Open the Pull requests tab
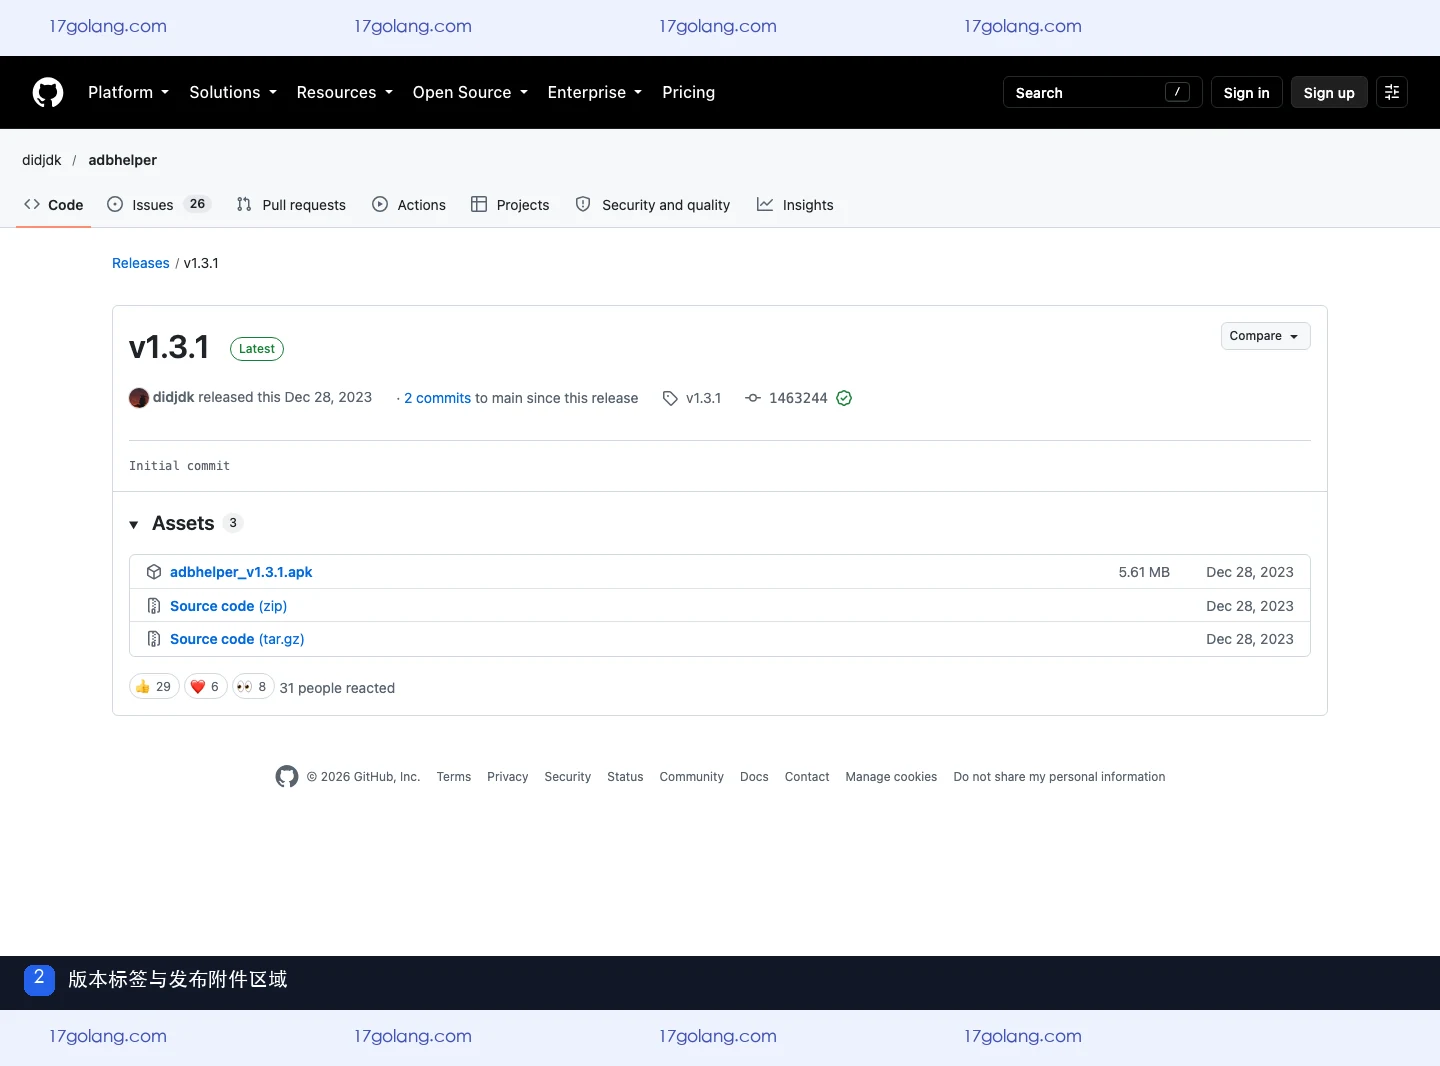 [x=291, y=204]
